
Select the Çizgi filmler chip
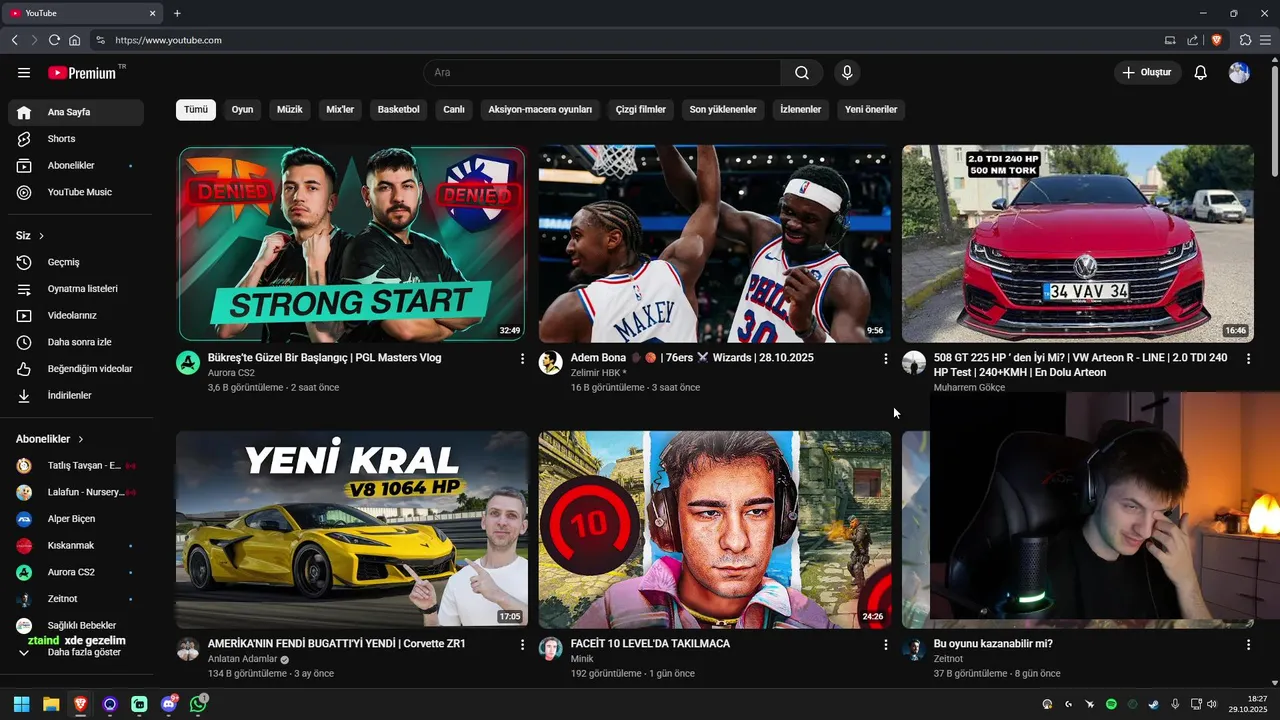[641, 109]
